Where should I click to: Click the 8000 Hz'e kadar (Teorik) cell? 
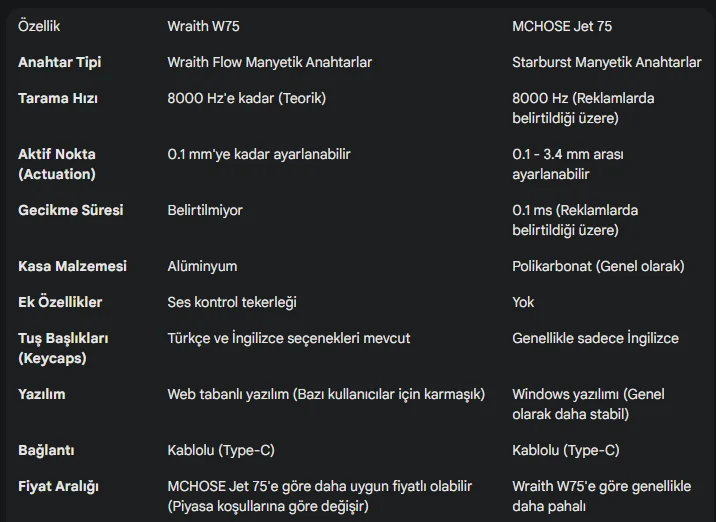[x=246, y=99]
